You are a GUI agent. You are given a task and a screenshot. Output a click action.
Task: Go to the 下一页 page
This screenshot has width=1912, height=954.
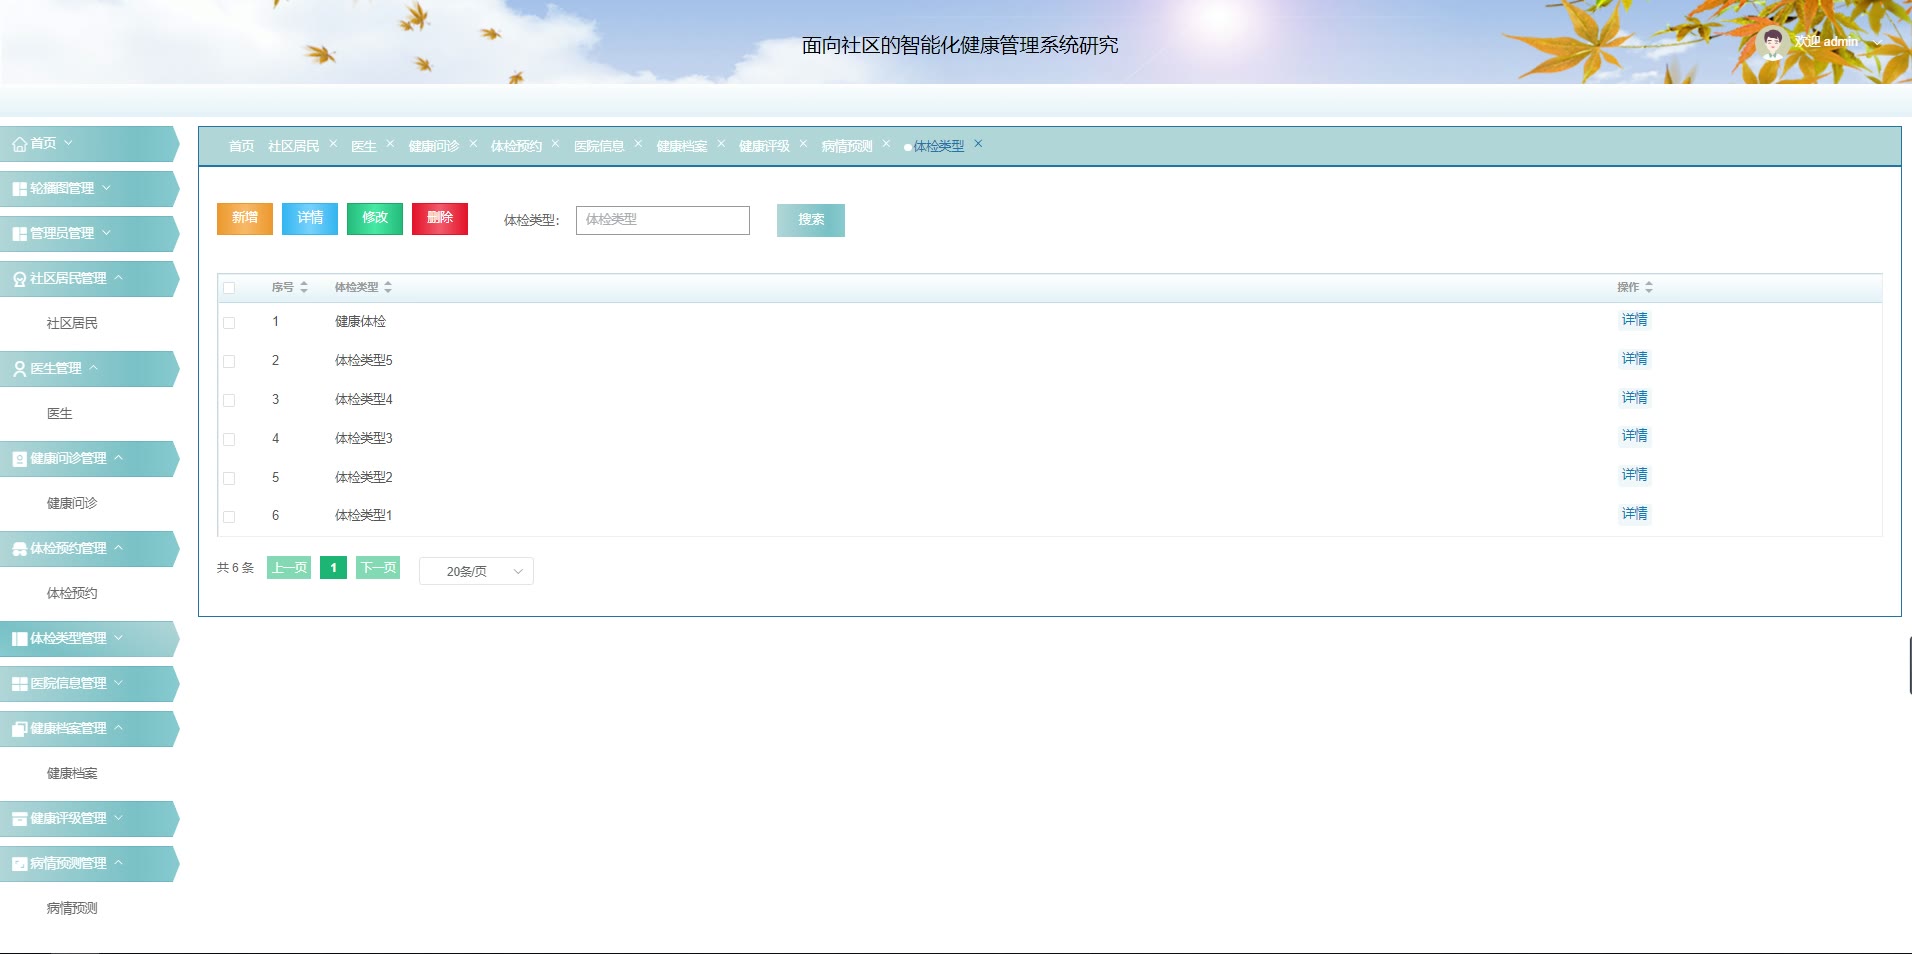coord(378,568)
